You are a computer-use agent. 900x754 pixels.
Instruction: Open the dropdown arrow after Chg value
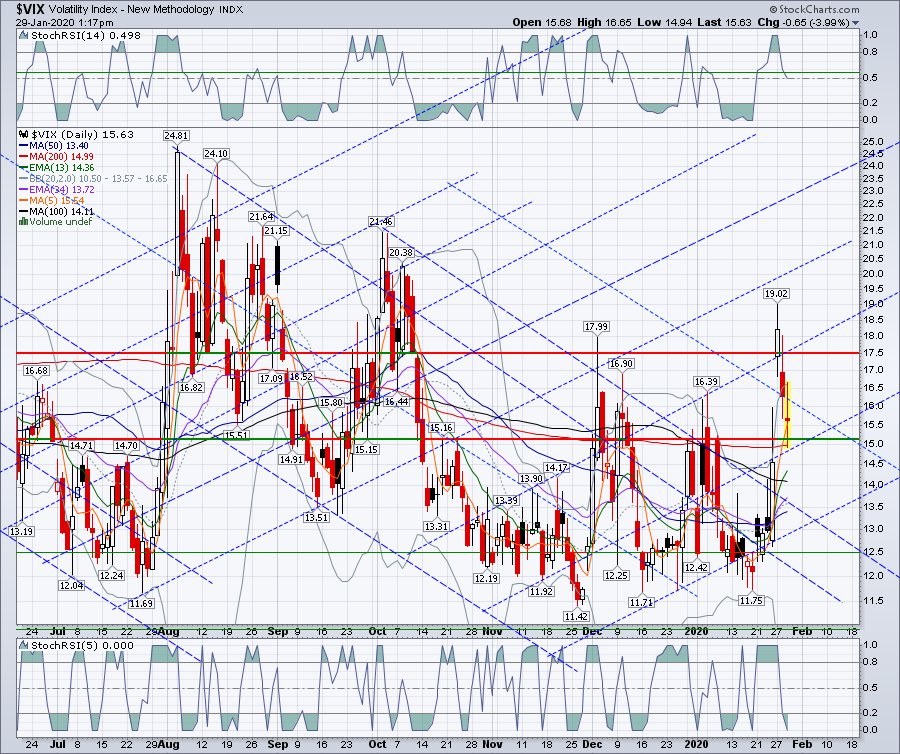pyautogui.click(x=856, y=24)
